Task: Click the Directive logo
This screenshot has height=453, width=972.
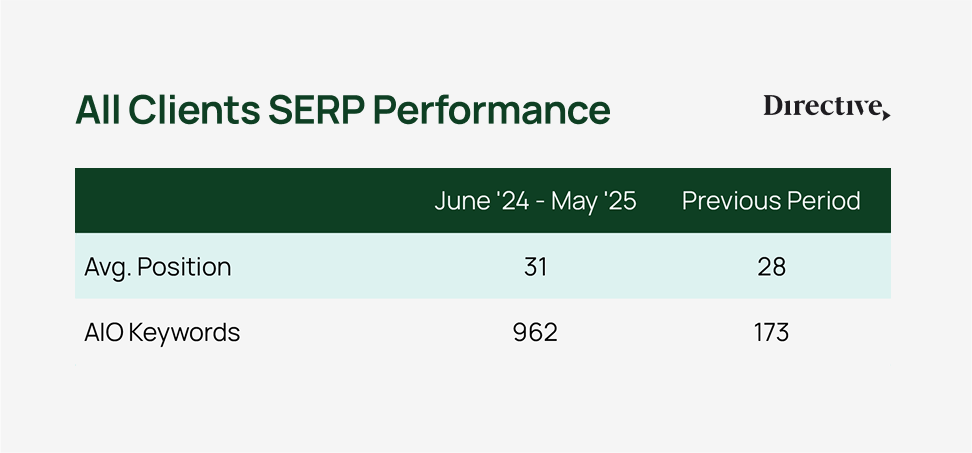Action: 826,107
